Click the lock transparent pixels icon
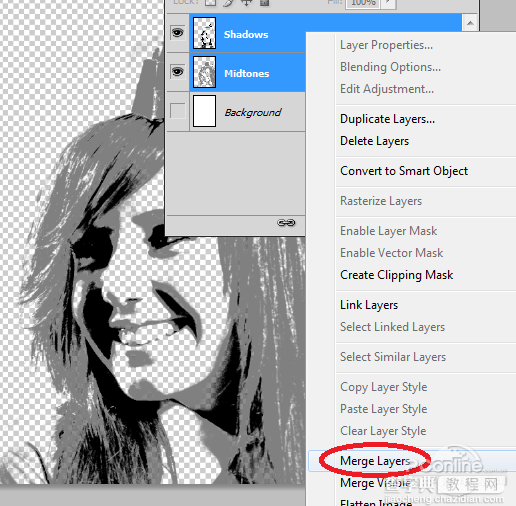Screen dimensions: 516x506 [210, 3]
